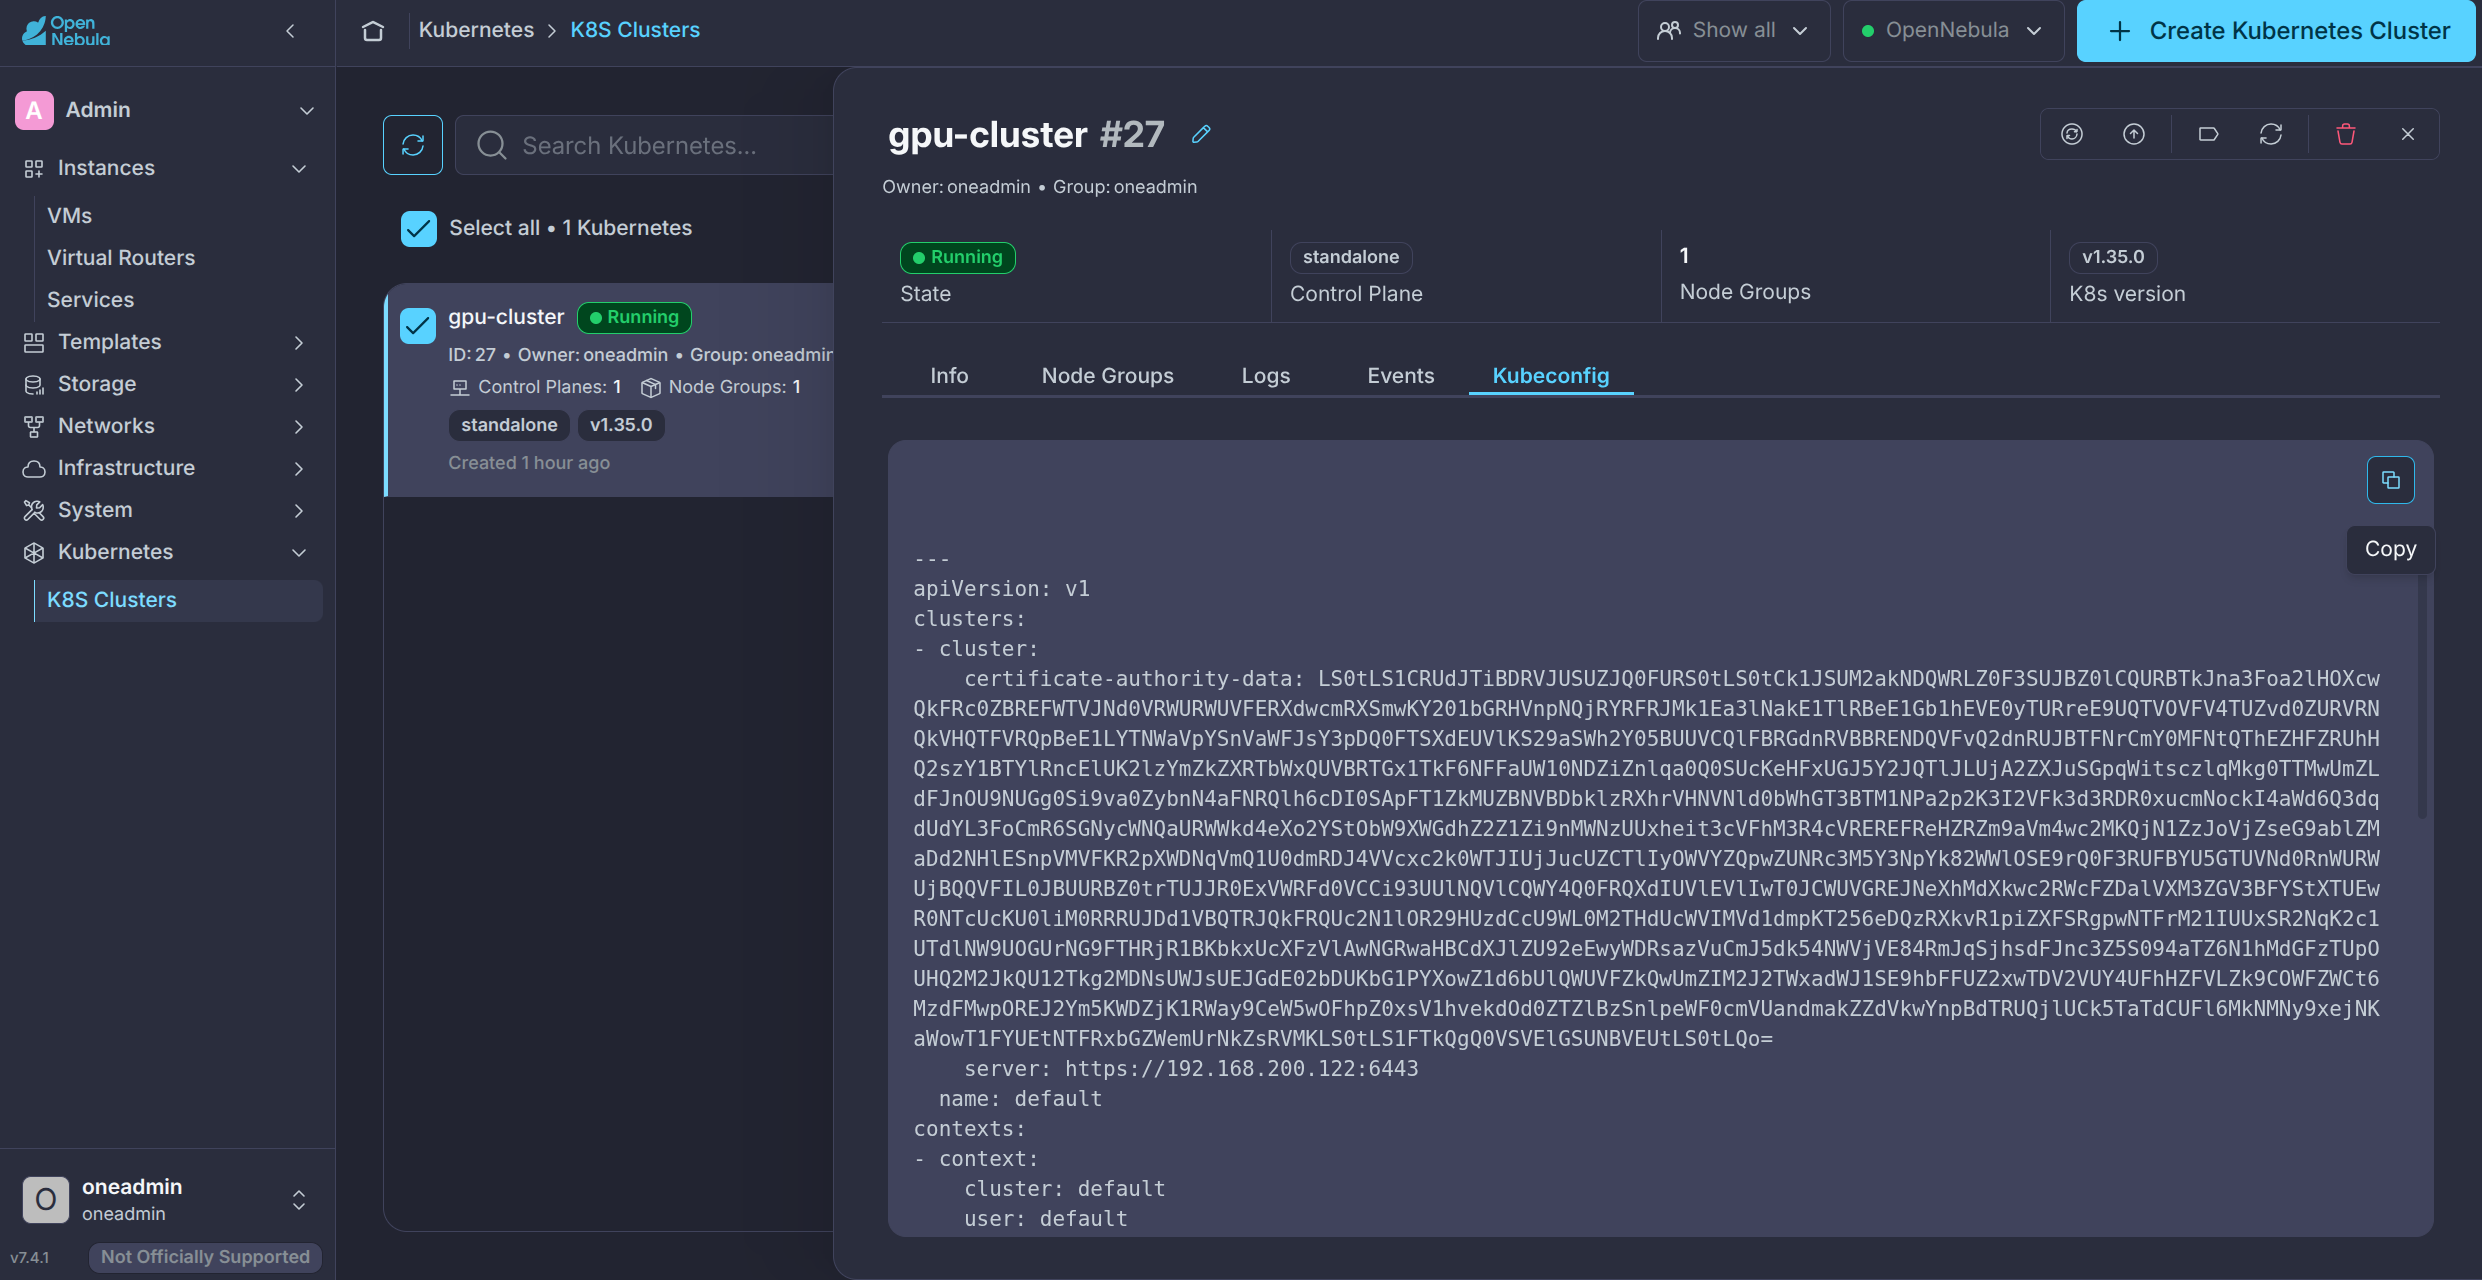The height and width of the screenshot is (1280, 2482).
Task: Open Virtual Routers in the sidebar
Action: click(x=121, y=258)
